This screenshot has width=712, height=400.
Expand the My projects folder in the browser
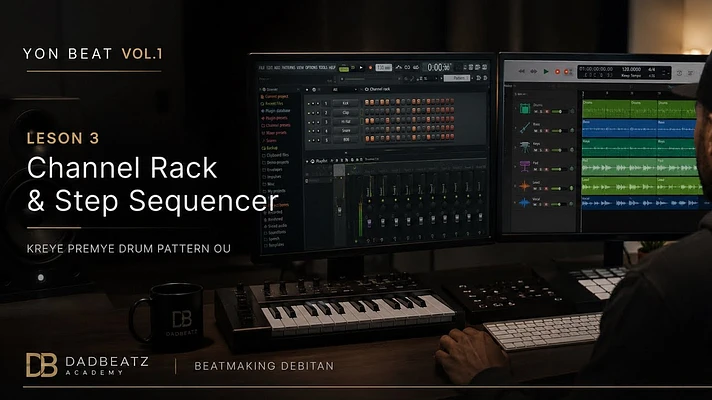tap(275, 191)
